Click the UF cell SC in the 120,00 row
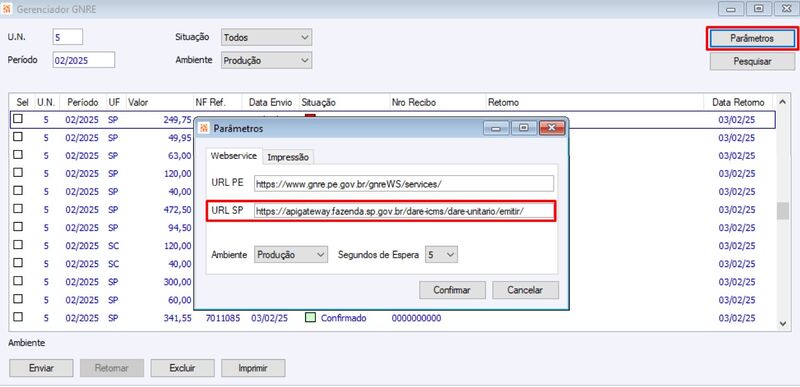The height and width of the screenshot is (387, 800). tap(113, 246)
